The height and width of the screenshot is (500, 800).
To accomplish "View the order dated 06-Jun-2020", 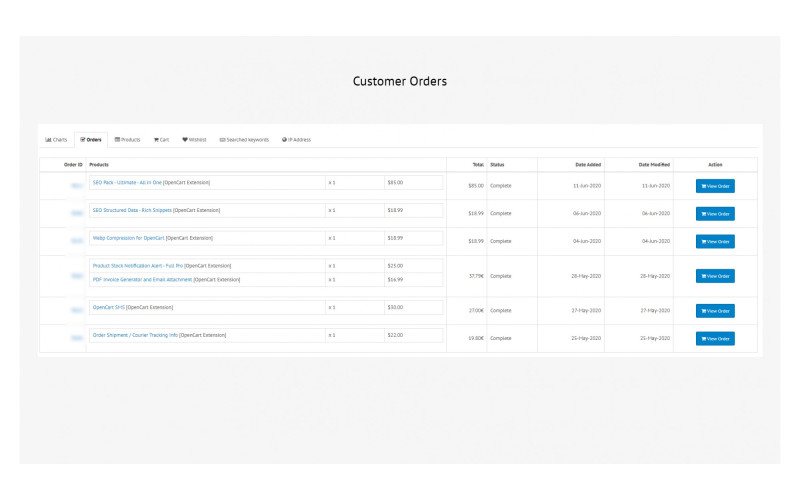I will pyautogui.click(x=715, y=213).
